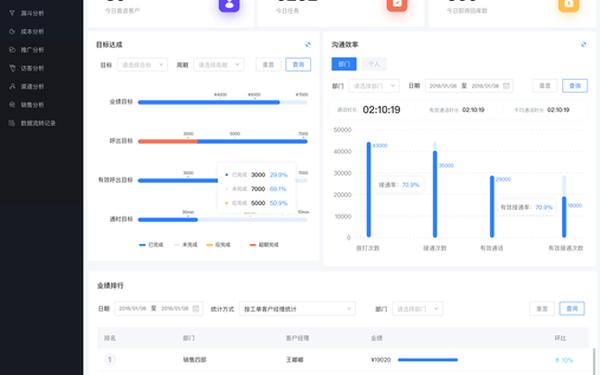This screenshot has height=375, width=600.
Task: Switch to 部门 tab in 沟通效率
Action: click(x=344, y=64)
